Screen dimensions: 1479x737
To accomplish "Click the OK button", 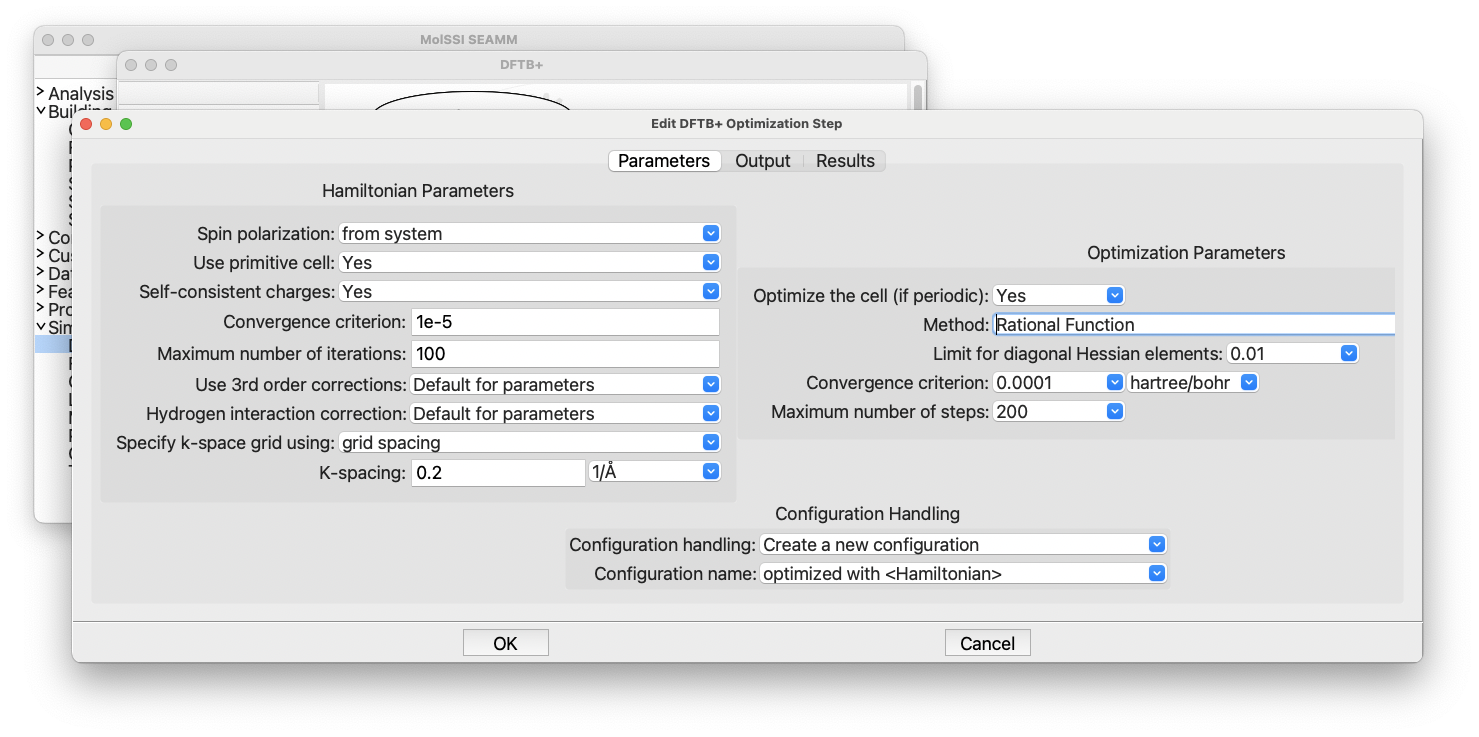I will [x=505, y=643].
